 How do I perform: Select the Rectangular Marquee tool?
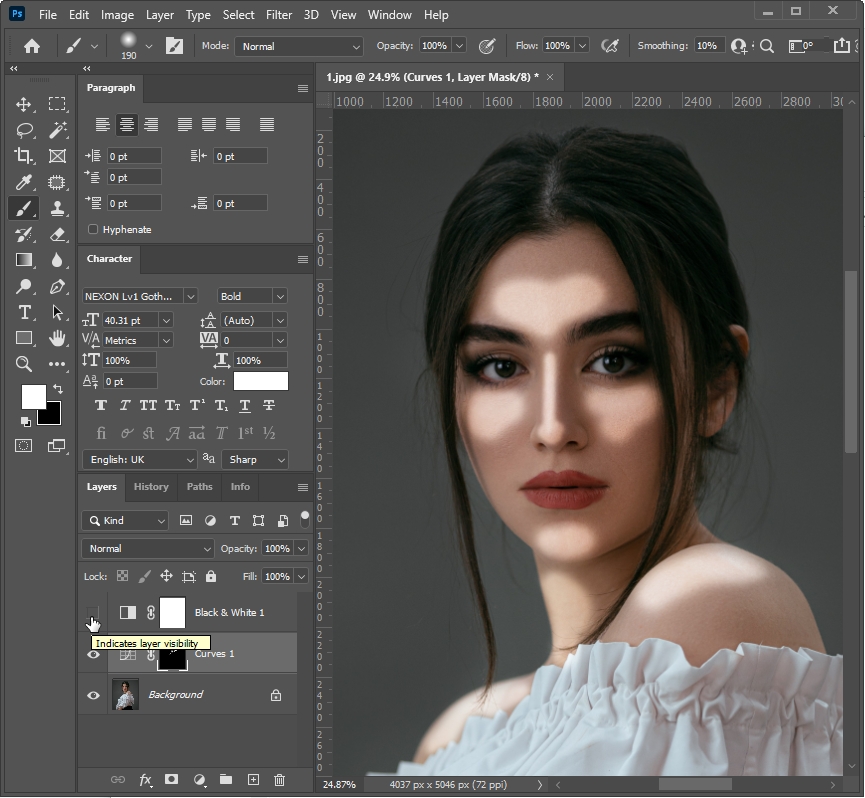coord(57,104)
